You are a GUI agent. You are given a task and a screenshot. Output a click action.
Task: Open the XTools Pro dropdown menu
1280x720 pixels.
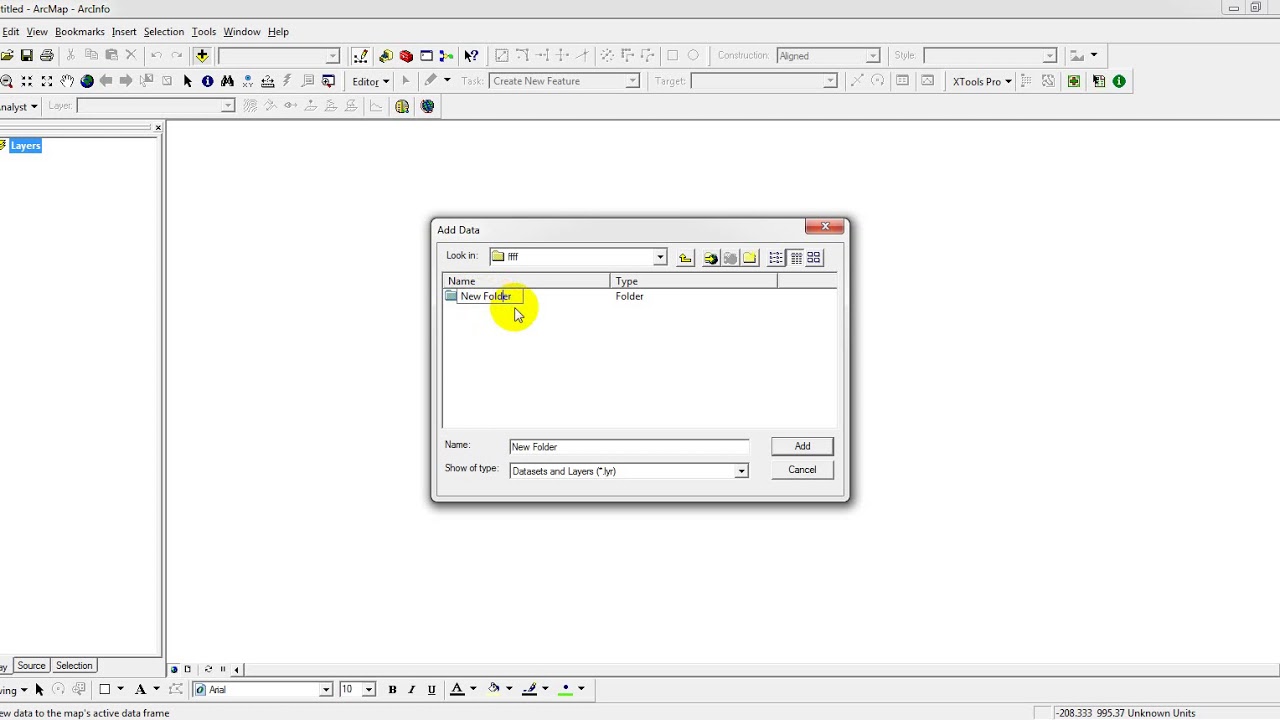click(982, 81)
